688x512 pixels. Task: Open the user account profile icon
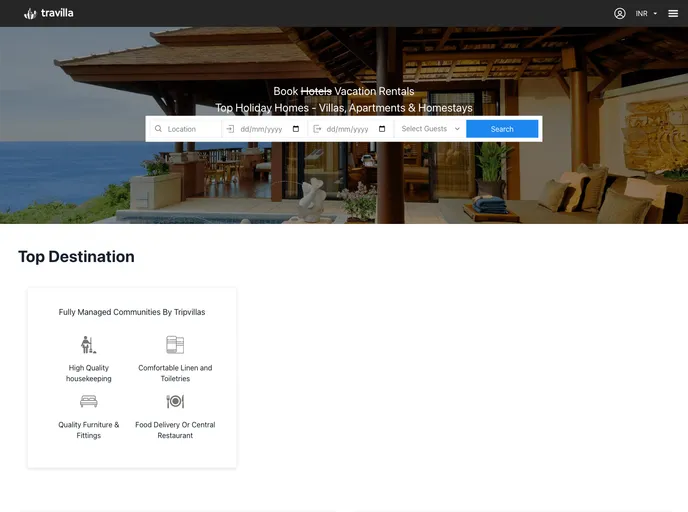[620, 14]
